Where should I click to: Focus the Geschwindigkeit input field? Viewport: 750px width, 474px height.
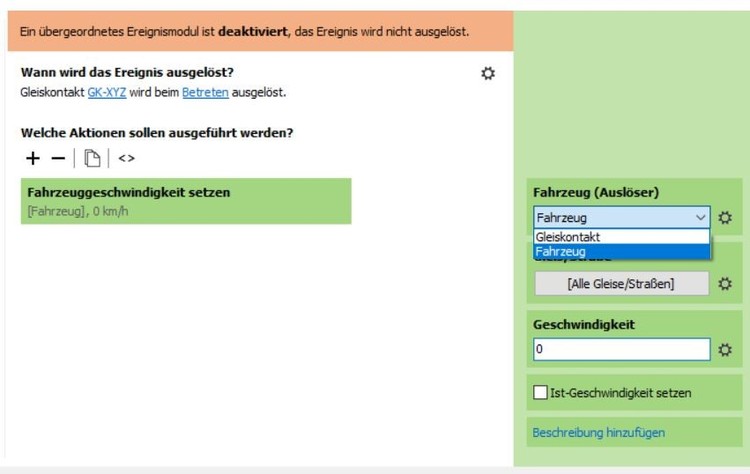coord(621,350)
